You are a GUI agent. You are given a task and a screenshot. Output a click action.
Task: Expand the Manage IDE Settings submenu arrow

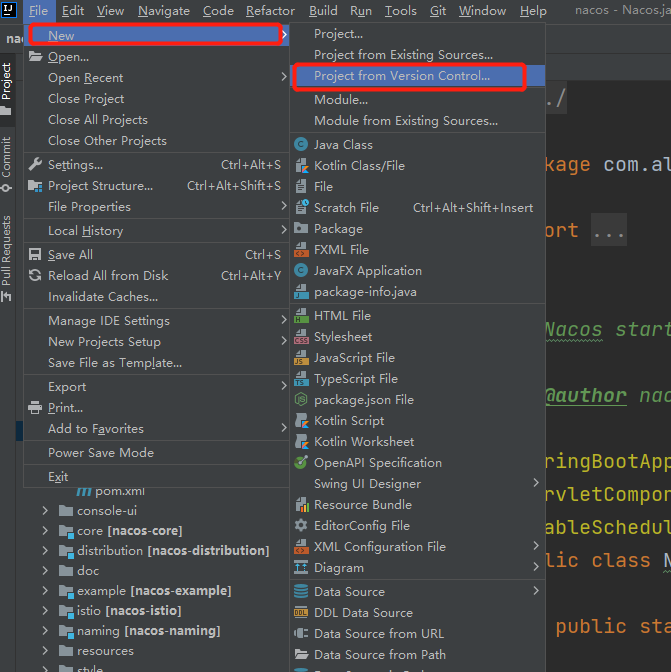click(x=284, y=320)
